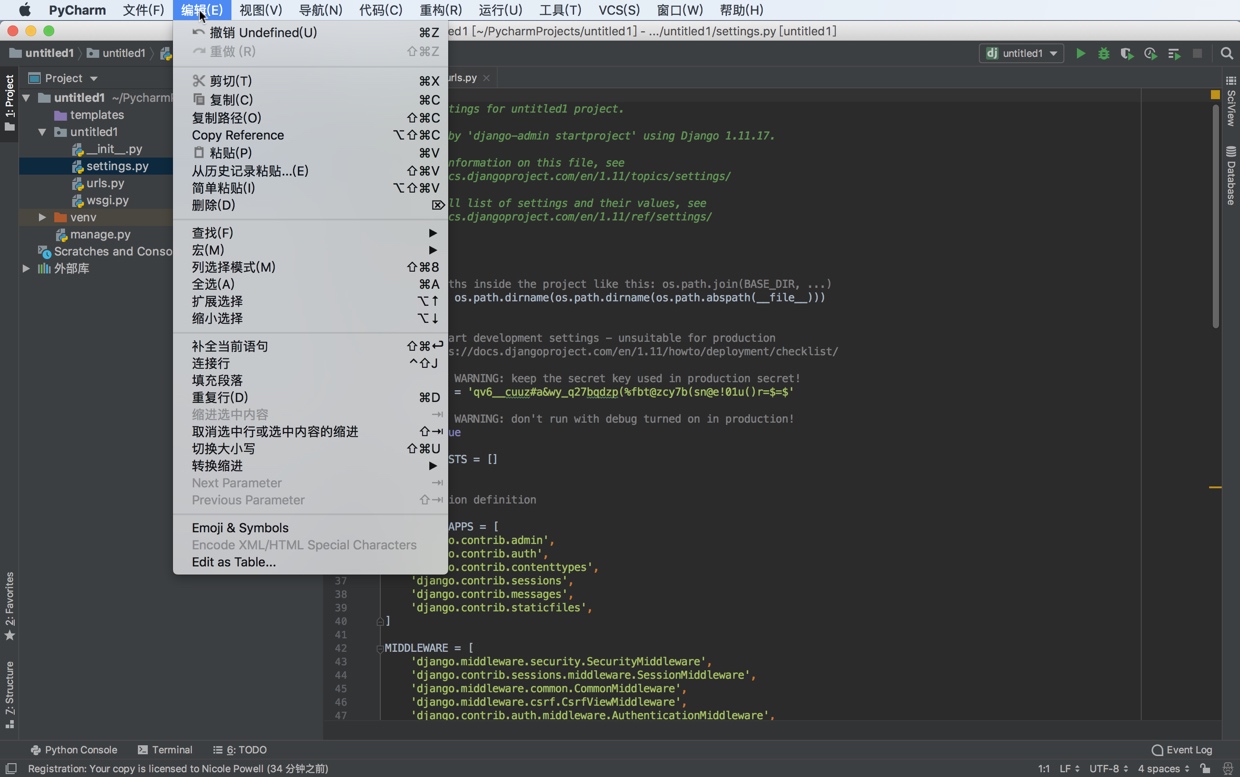The width and height of the screenshot is (1240, 777).
Task: Click the profiler clock-play icon
Action: (1150, 53)
